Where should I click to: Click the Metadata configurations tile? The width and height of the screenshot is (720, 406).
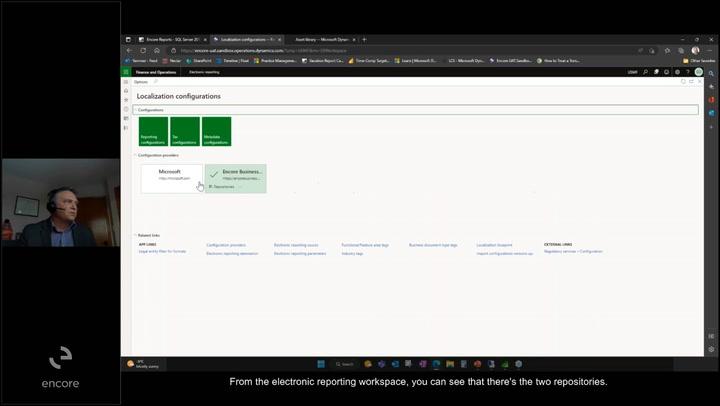[x=217, y=131]
